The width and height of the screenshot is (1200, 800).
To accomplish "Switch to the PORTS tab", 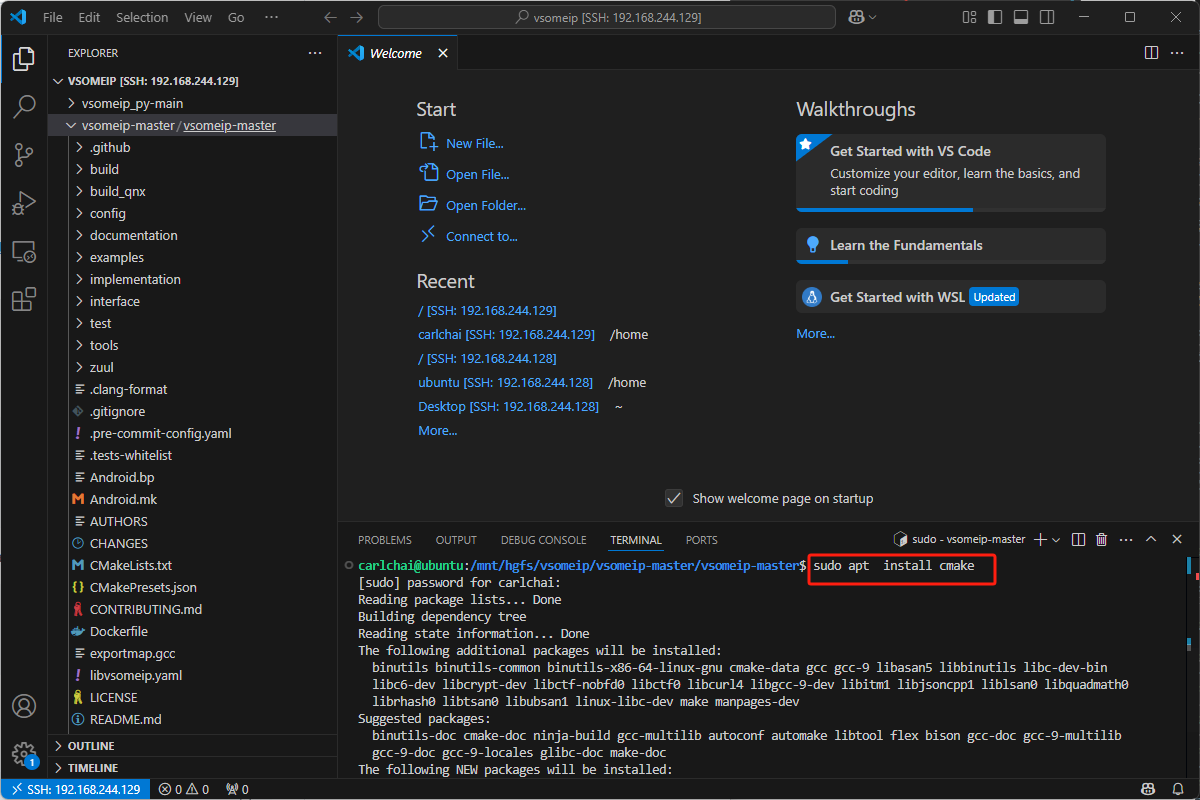I will [x=702, y=540].
